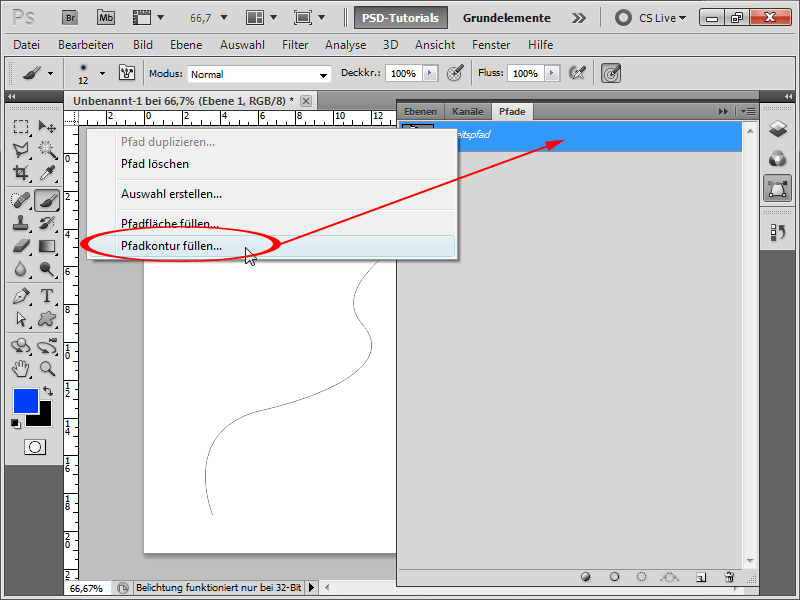Image resolution: width=800 pixels, height=600 pixels.
Task: Reset default foreground and background colors
Action: (x=16, y=423)
